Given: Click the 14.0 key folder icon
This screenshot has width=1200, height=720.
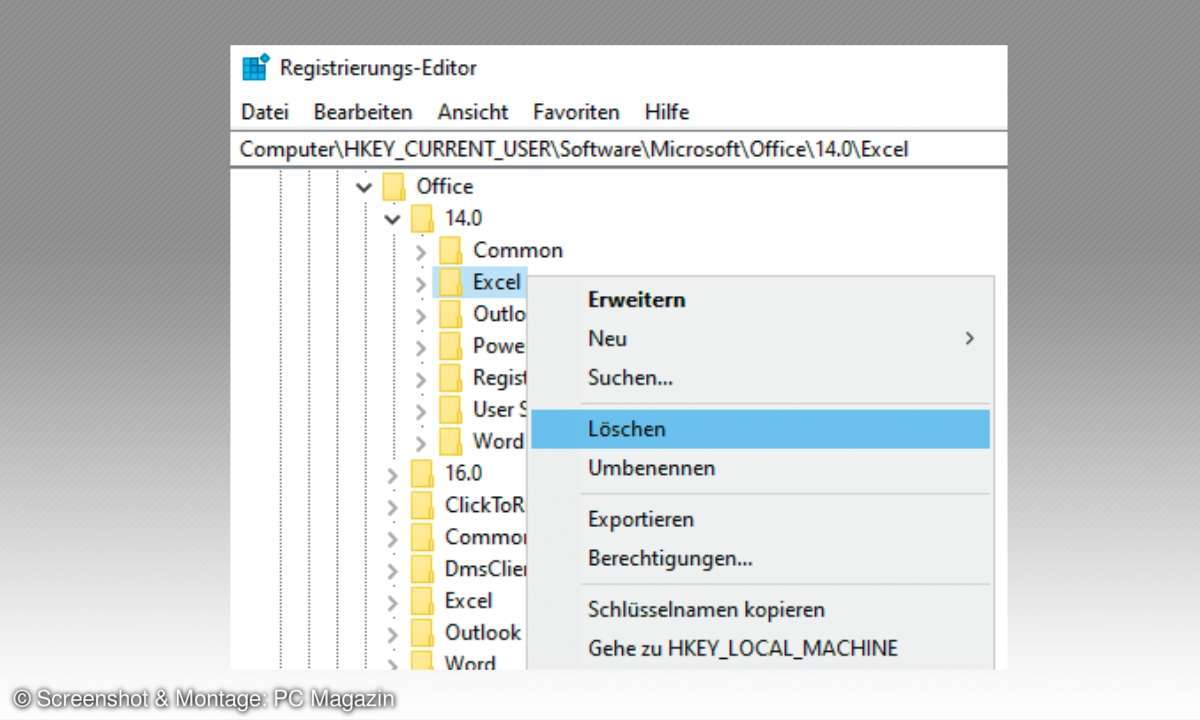Looking at the screenshot, I should (x=422, y=218).
